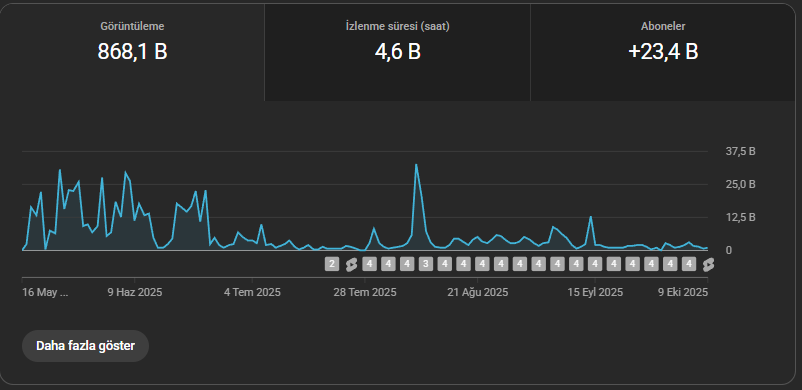Screen dimensions: 802x390
Task: Click the 868,1 B views value
Action: [x=132, y=52]
